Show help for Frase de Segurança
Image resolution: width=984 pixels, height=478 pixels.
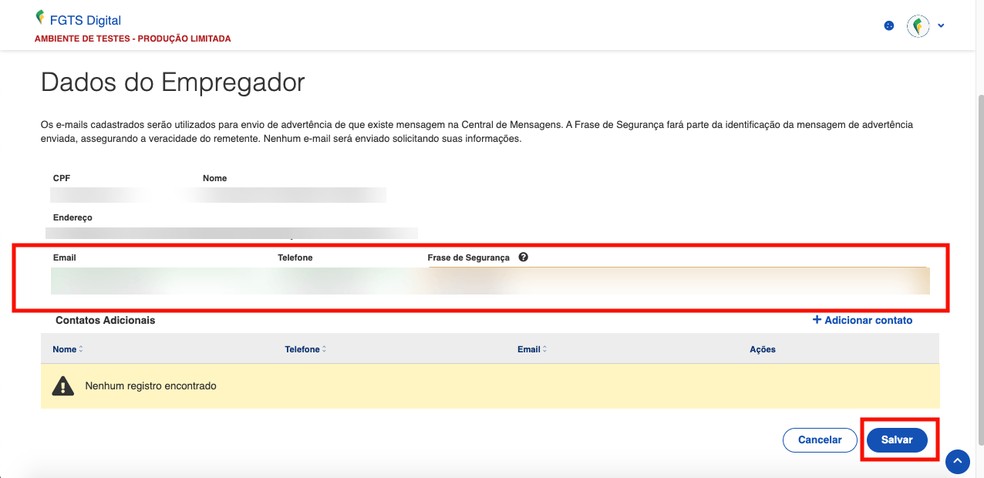coord(523,257)
